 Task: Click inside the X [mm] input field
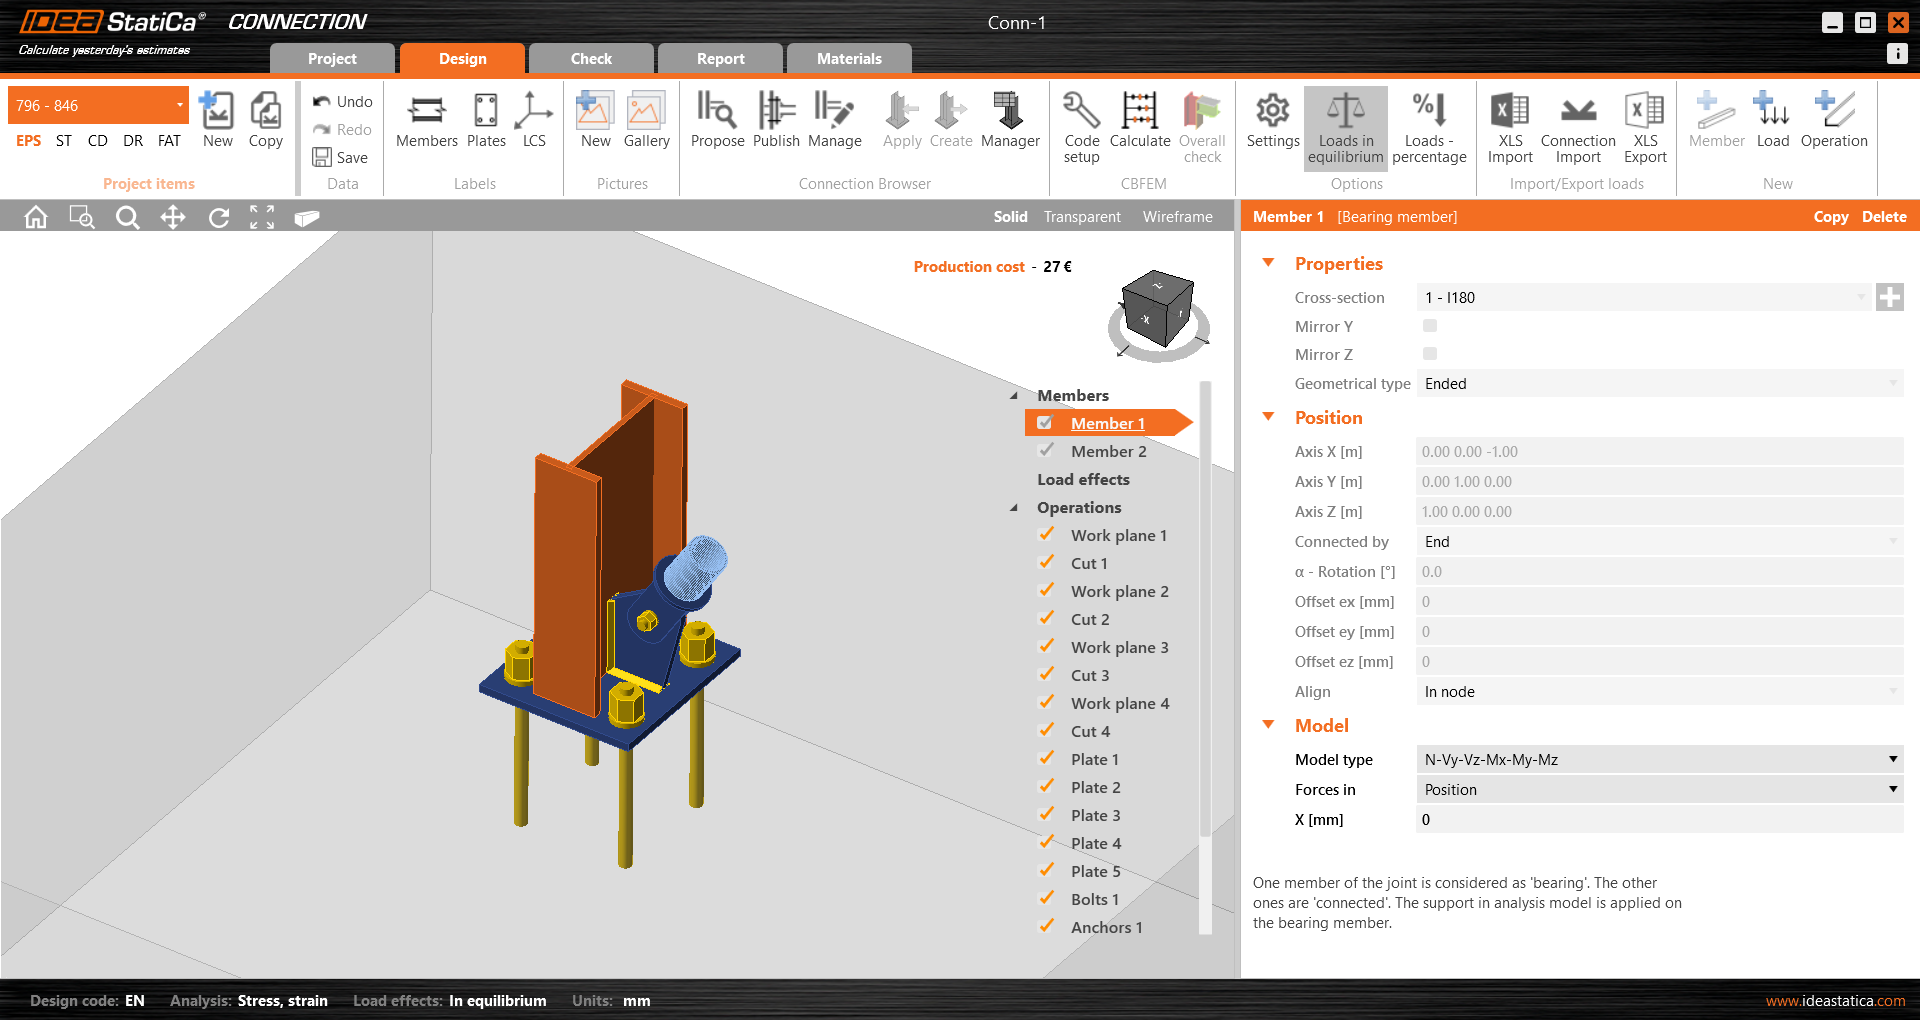pyautogui.click(x=1650, y=819)
